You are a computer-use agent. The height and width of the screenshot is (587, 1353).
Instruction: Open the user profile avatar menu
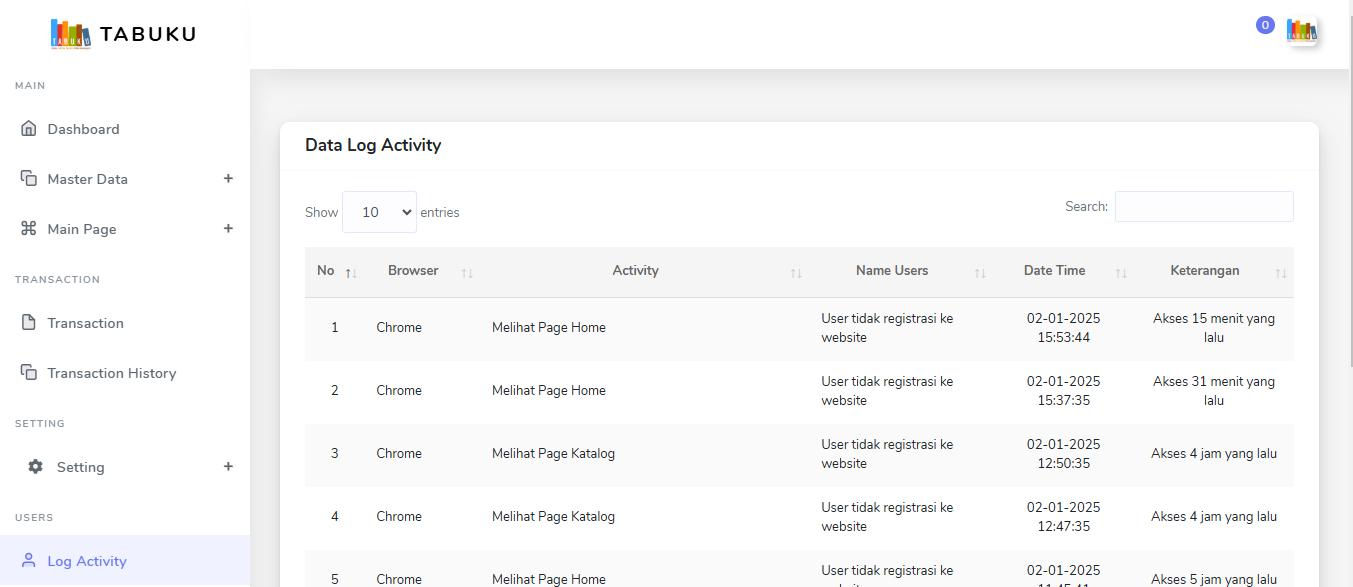click(x=1301, y=31)
